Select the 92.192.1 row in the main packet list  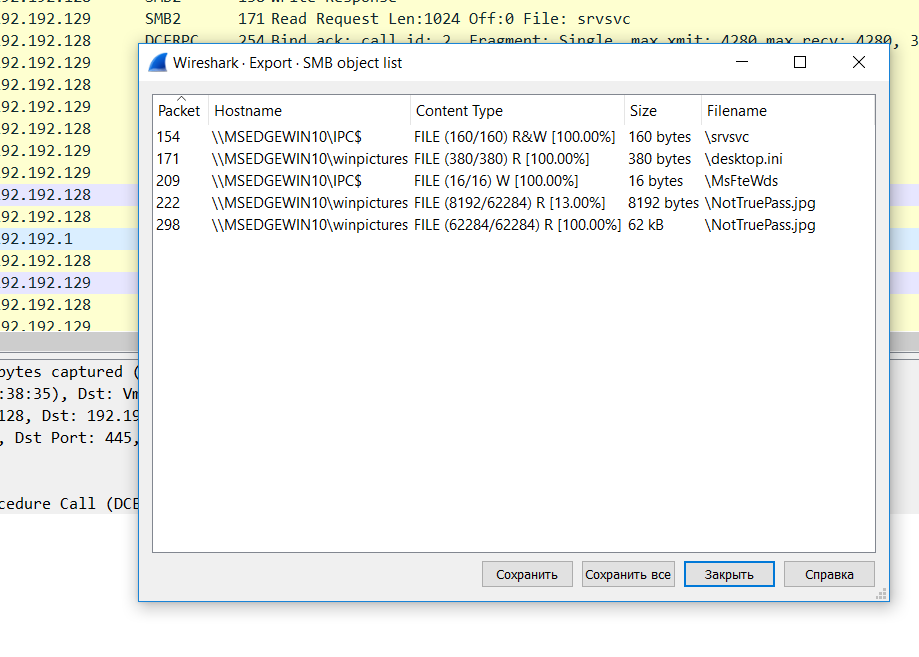click(x=69, y=239)
